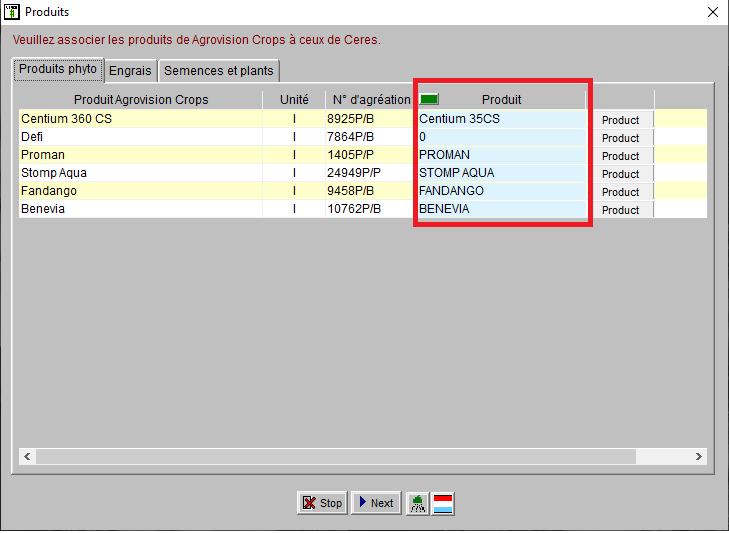This screenshot has width=729, height=533.
Task: Click the Unité column header
Action: coord(294,100)
